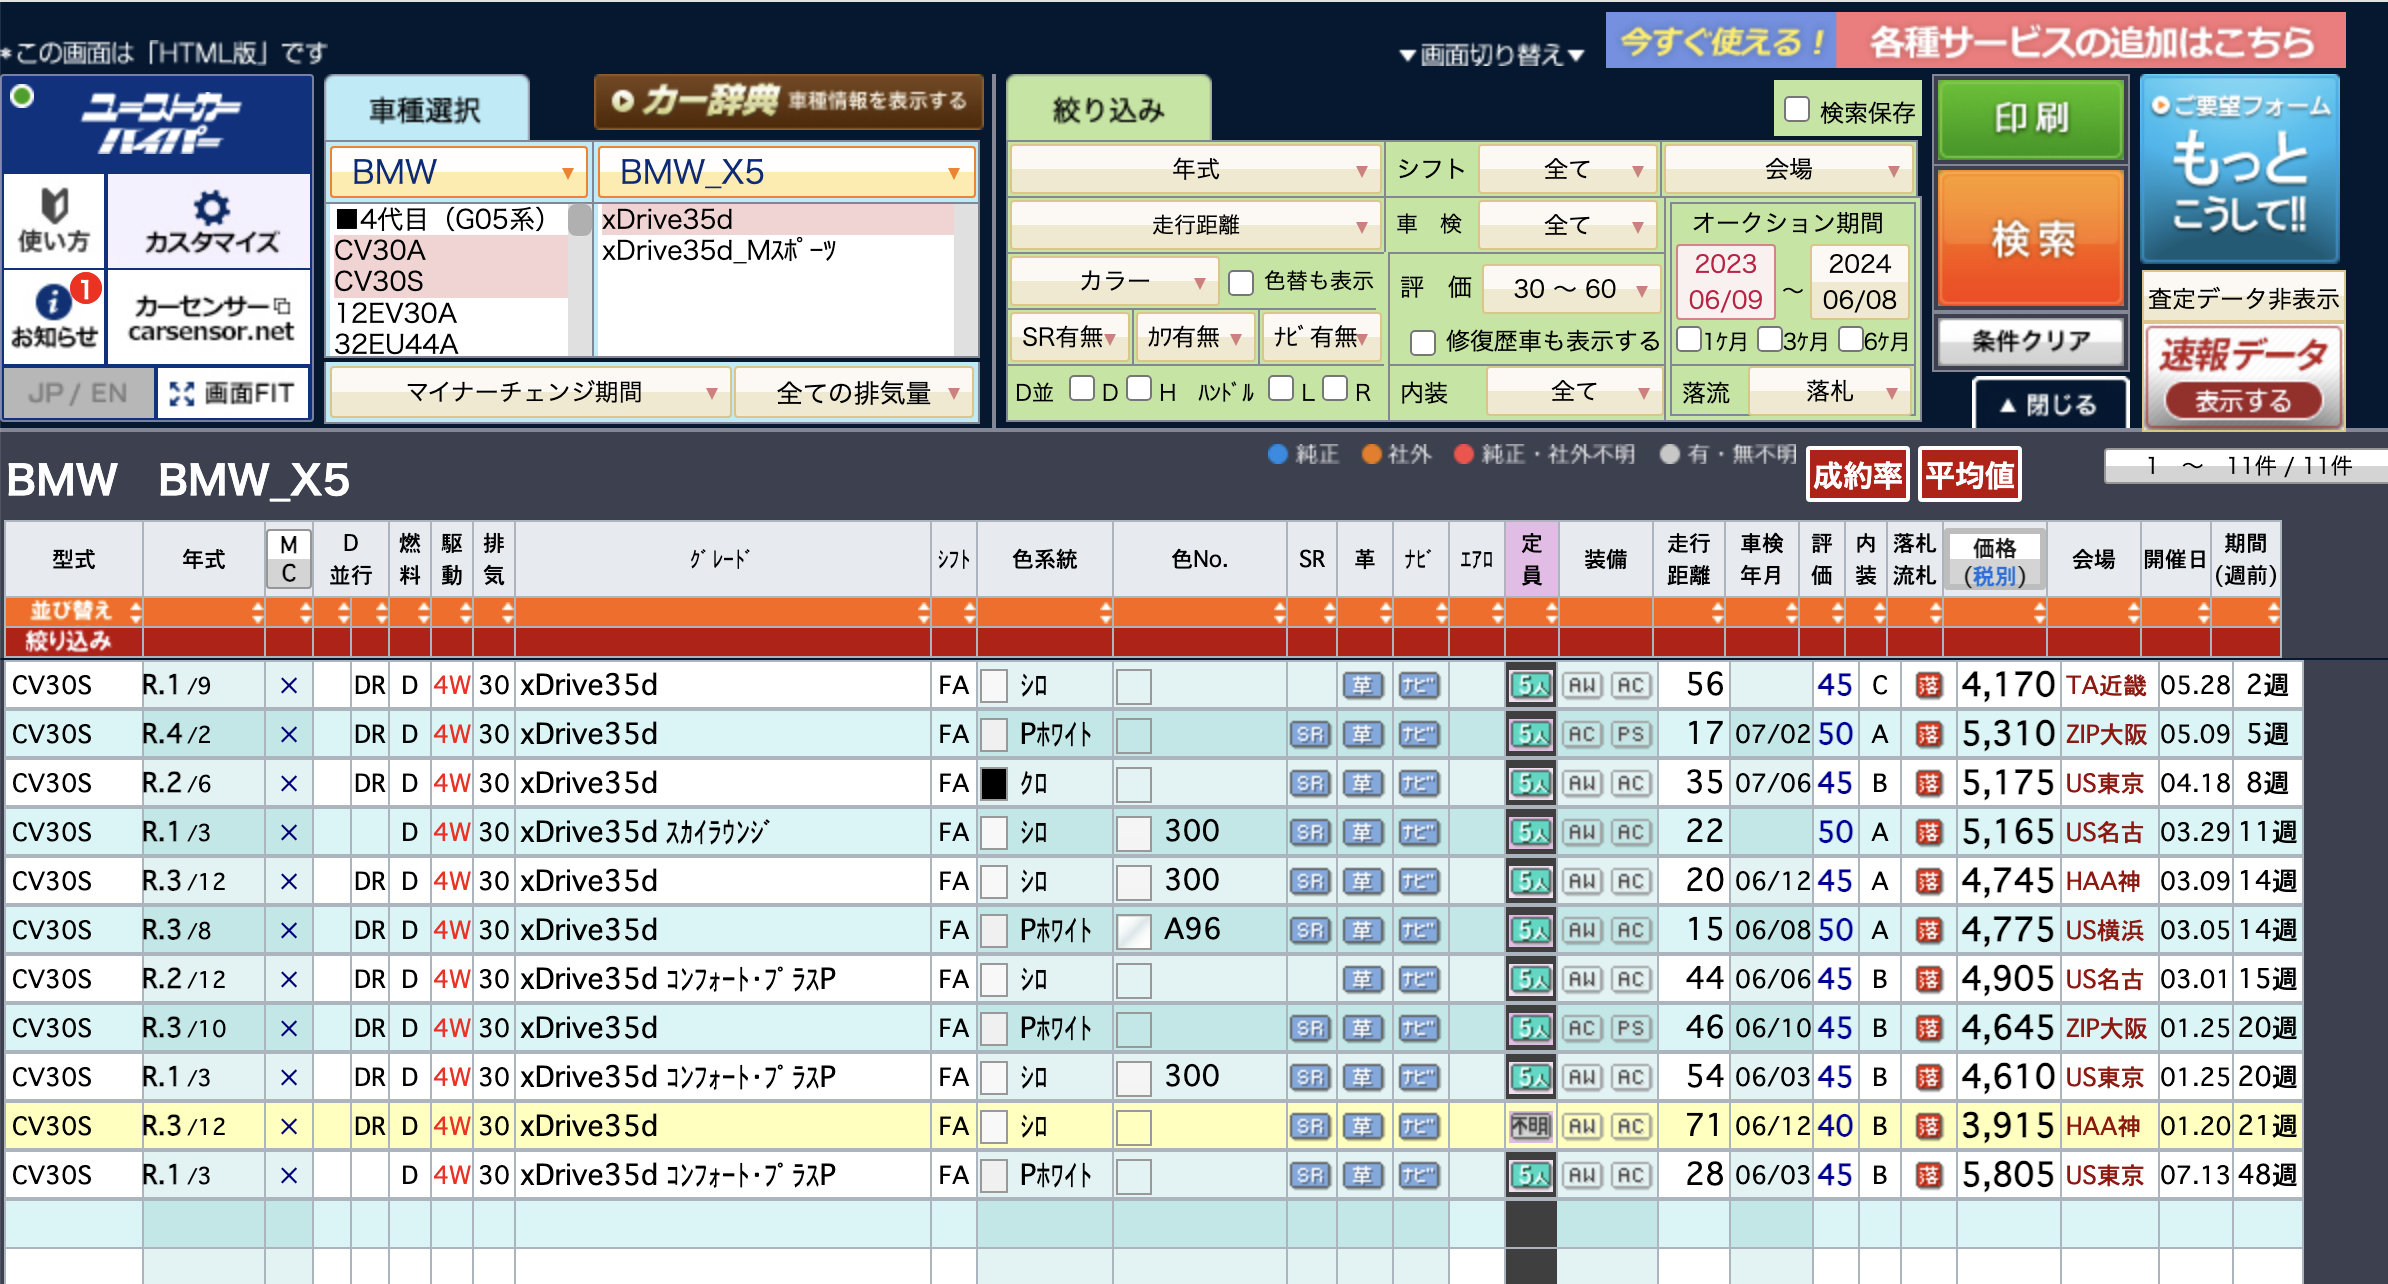Click the 5人 capacity icon in the TA近畿 row
Viewport: 2388px width, 1284px height.
coord(1531,685)
